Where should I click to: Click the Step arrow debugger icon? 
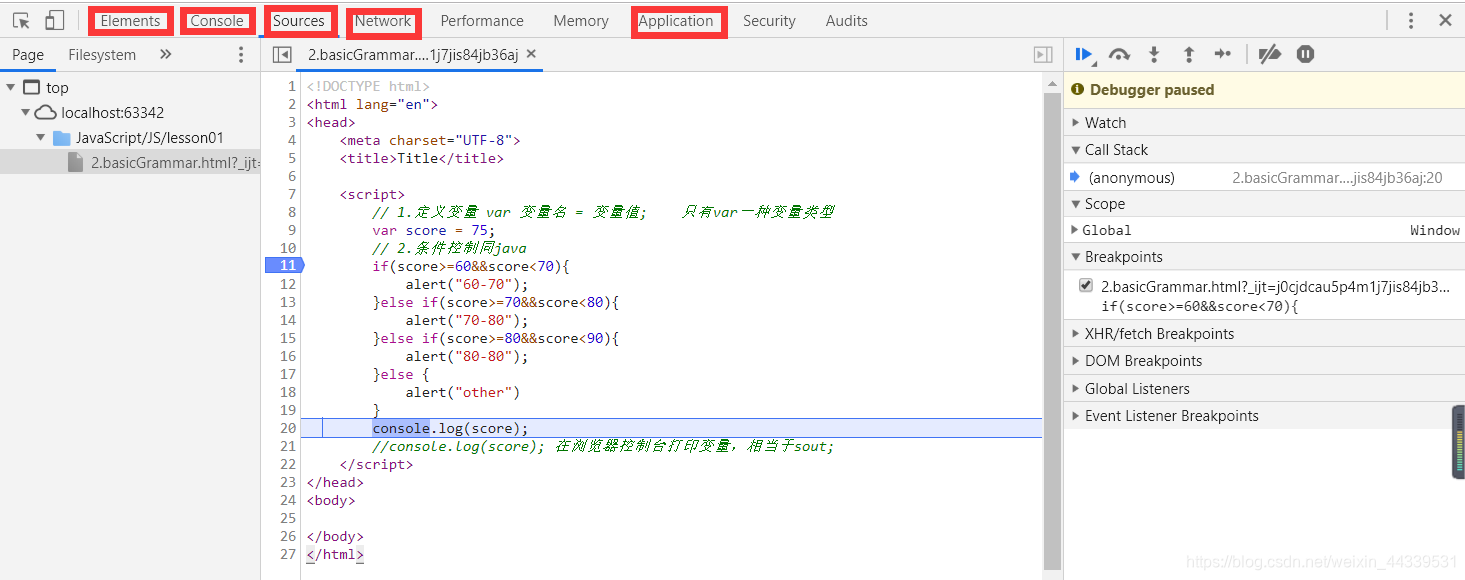(x=1223, y=54)
